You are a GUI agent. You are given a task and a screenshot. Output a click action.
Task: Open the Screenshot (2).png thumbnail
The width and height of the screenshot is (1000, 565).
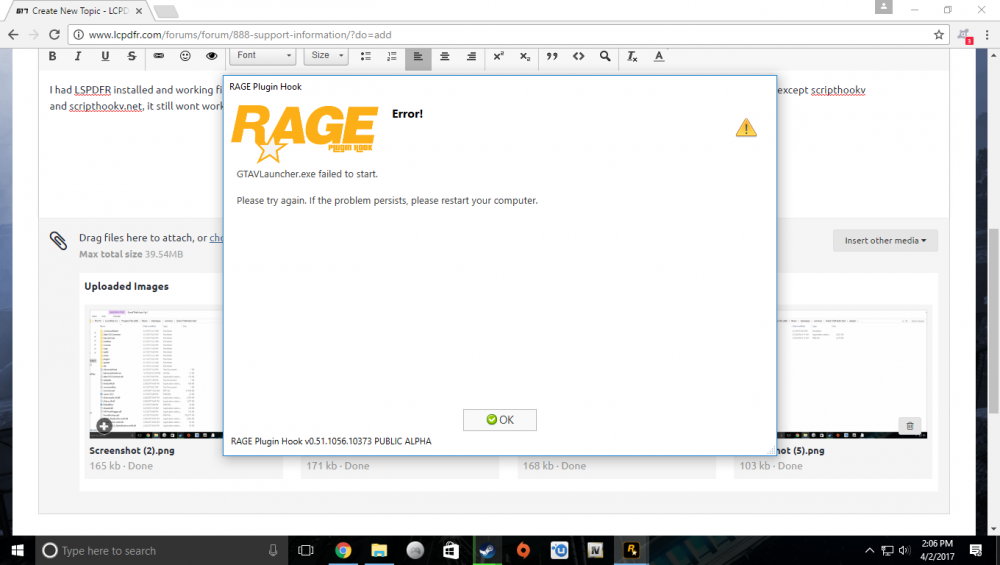156,374
